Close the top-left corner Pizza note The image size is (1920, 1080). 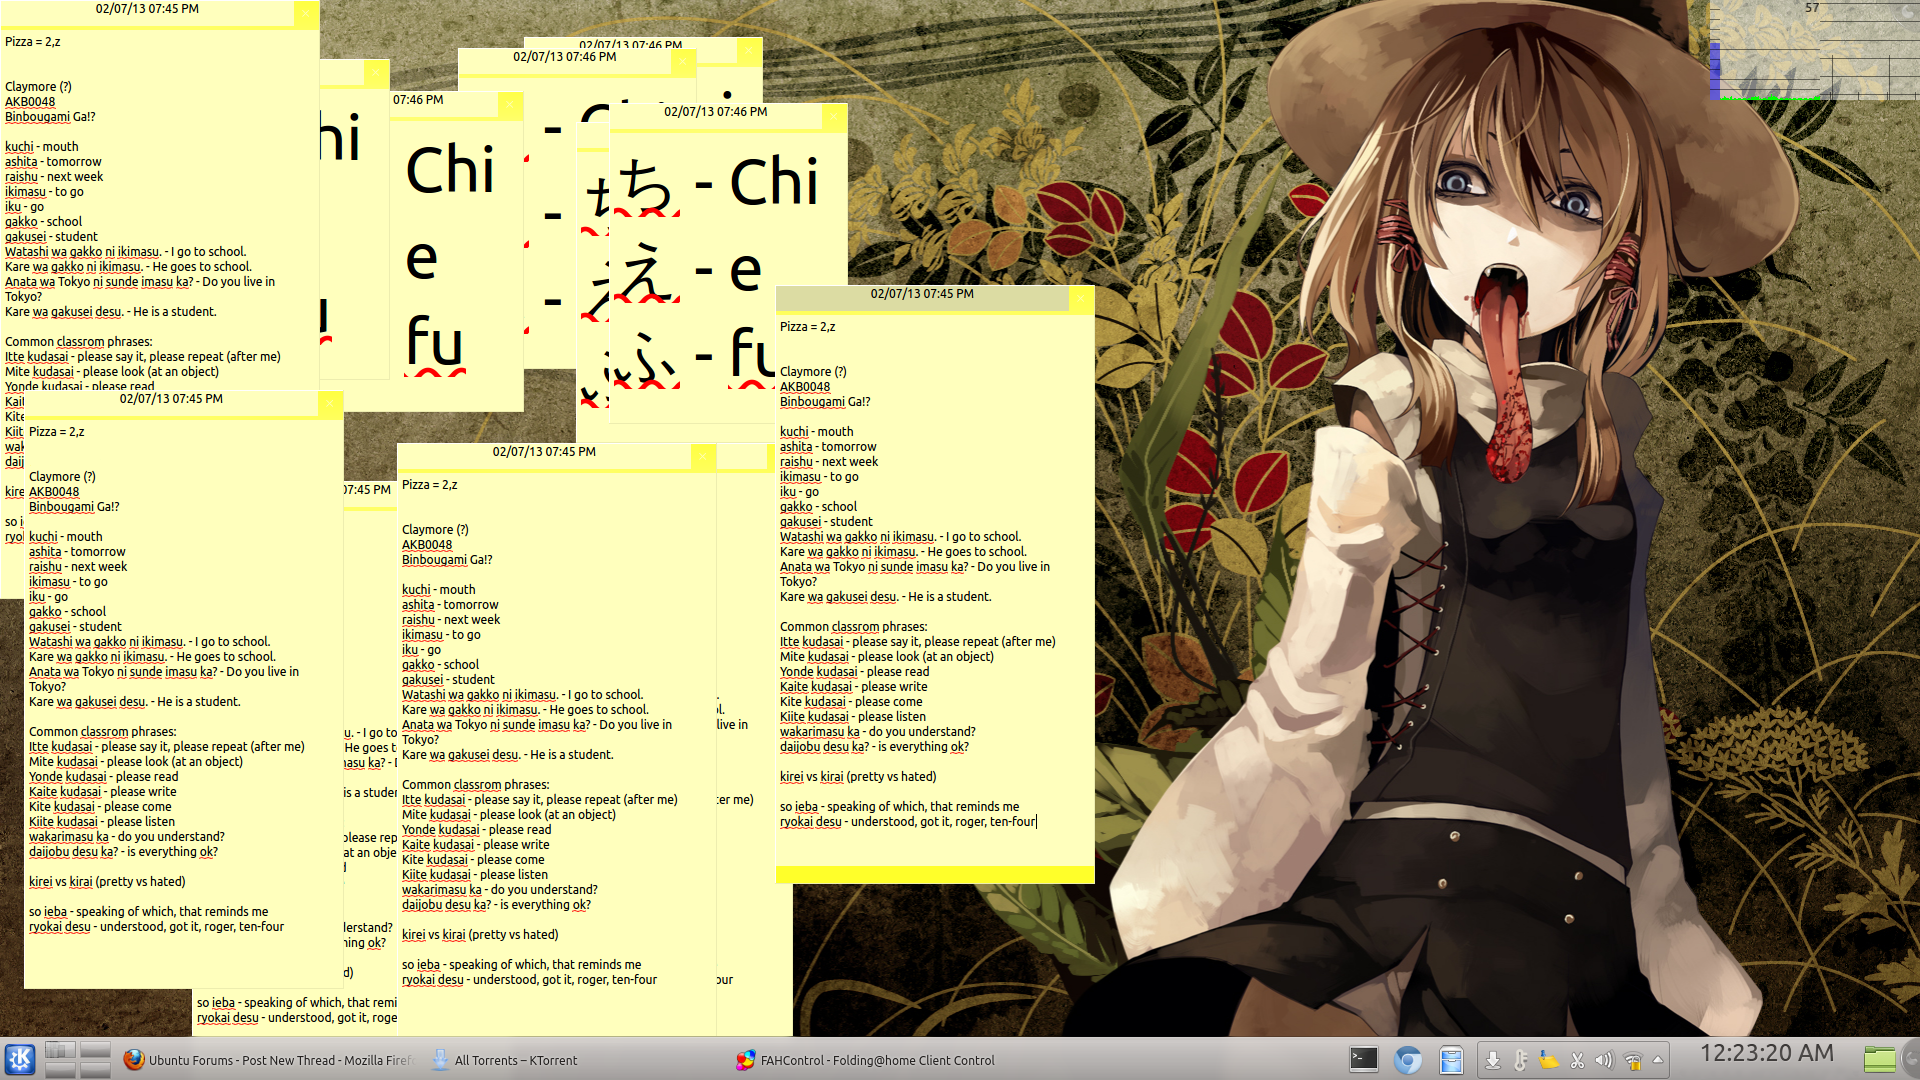(x=305, y=14)
